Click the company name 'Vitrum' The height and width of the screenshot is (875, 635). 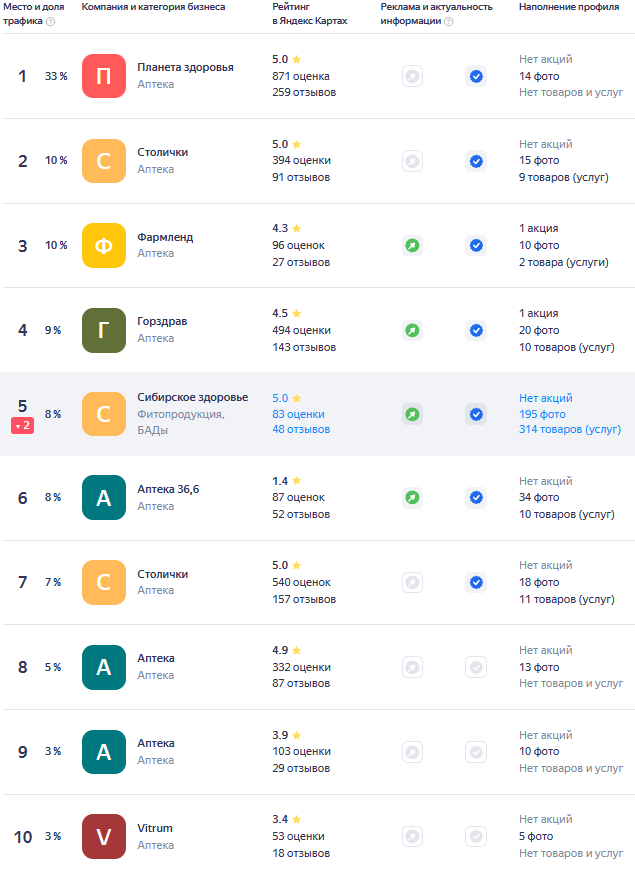pyautogui.click(x=155, y=828)
